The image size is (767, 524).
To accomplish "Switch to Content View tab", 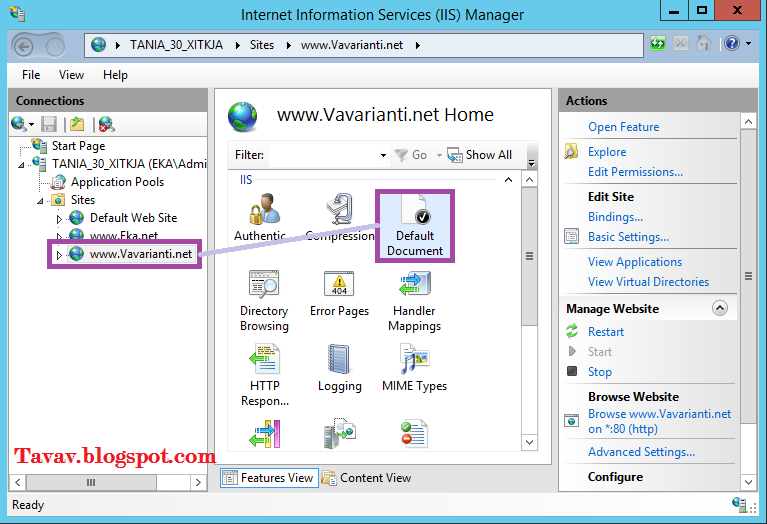I will coord(367,478).
